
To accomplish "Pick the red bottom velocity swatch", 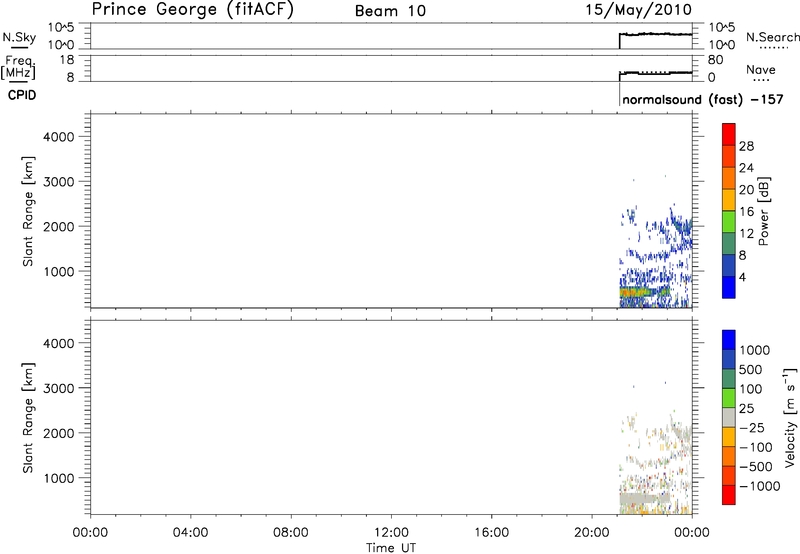I will click(729, 495).
